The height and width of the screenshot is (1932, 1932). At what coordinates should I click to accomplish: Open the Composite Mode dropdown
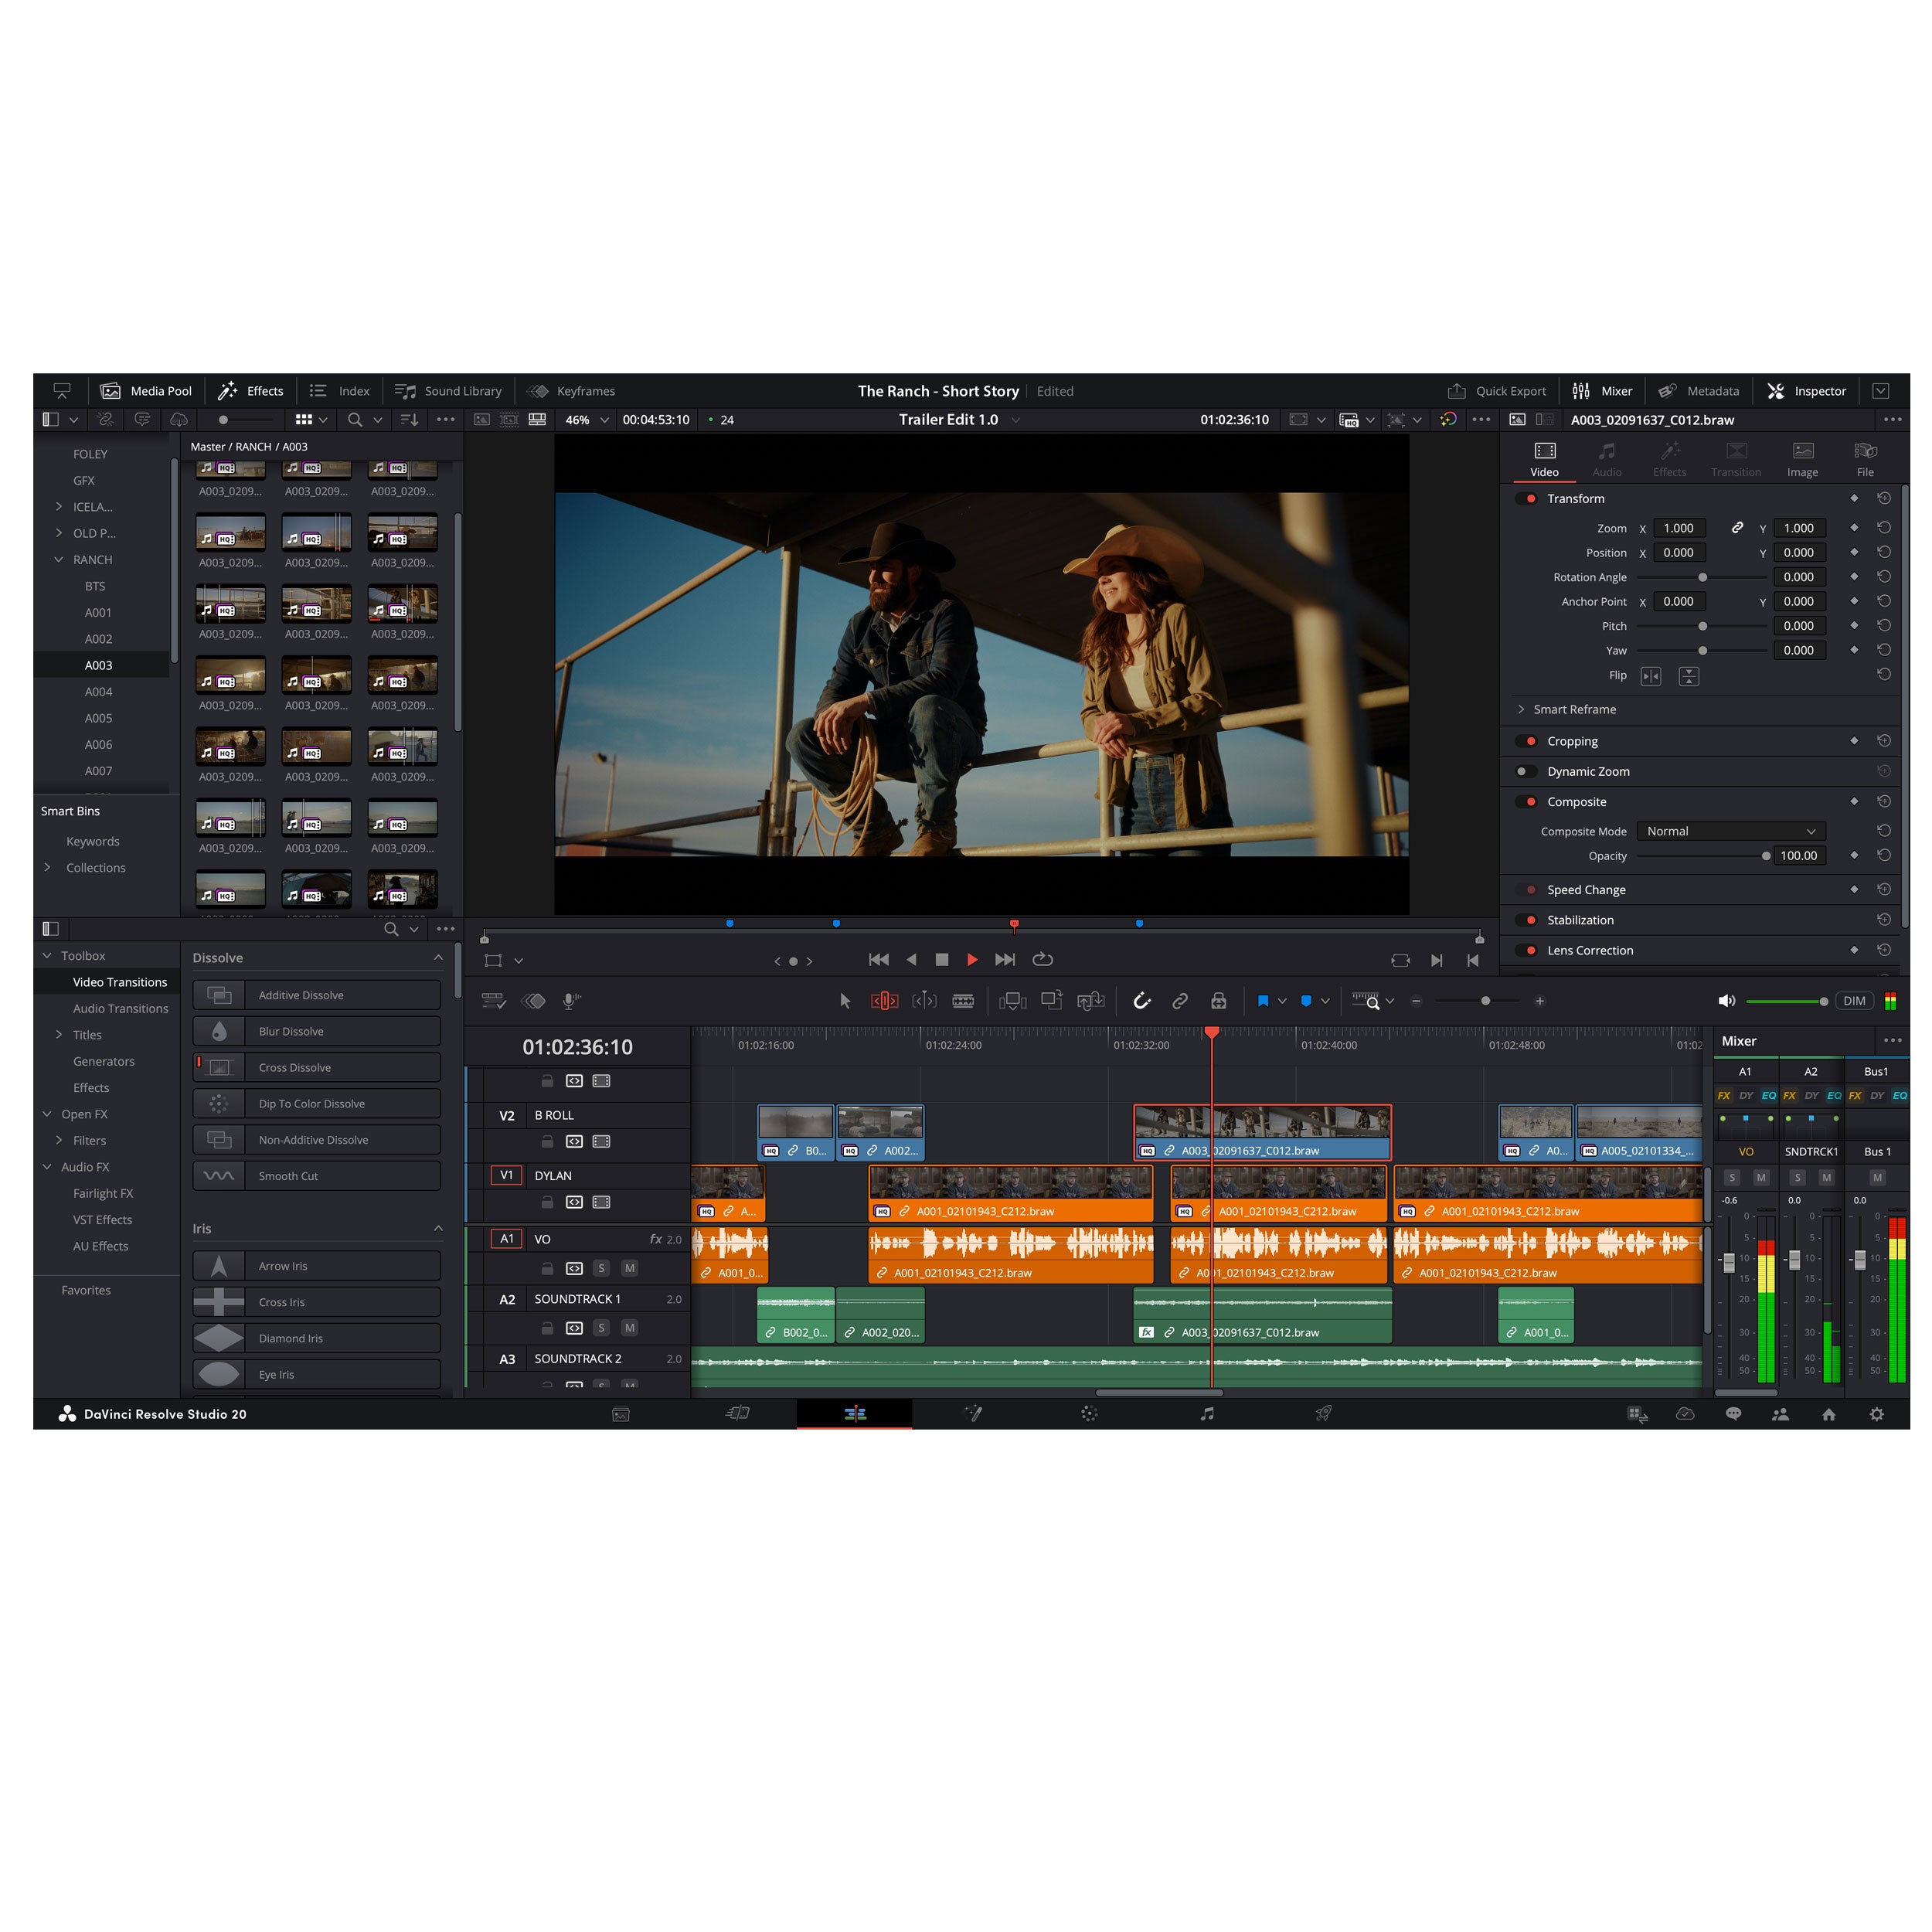(1731, 831)
